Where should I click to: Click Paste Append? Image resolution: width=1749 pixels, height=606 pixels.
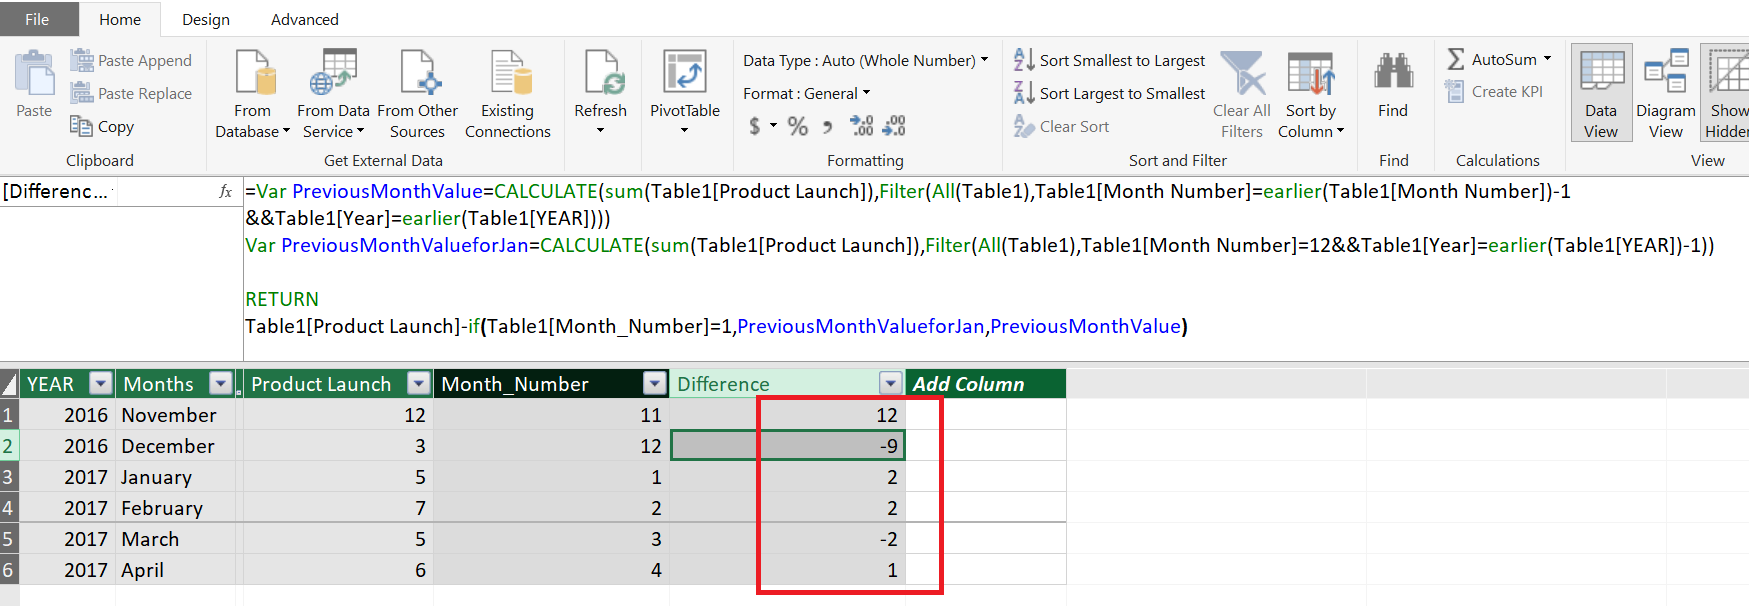131,60
